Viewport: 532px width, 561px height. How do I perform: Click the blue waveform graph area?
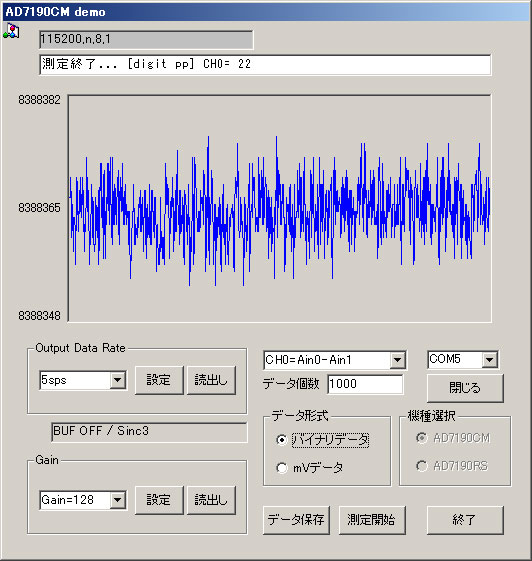279,209
